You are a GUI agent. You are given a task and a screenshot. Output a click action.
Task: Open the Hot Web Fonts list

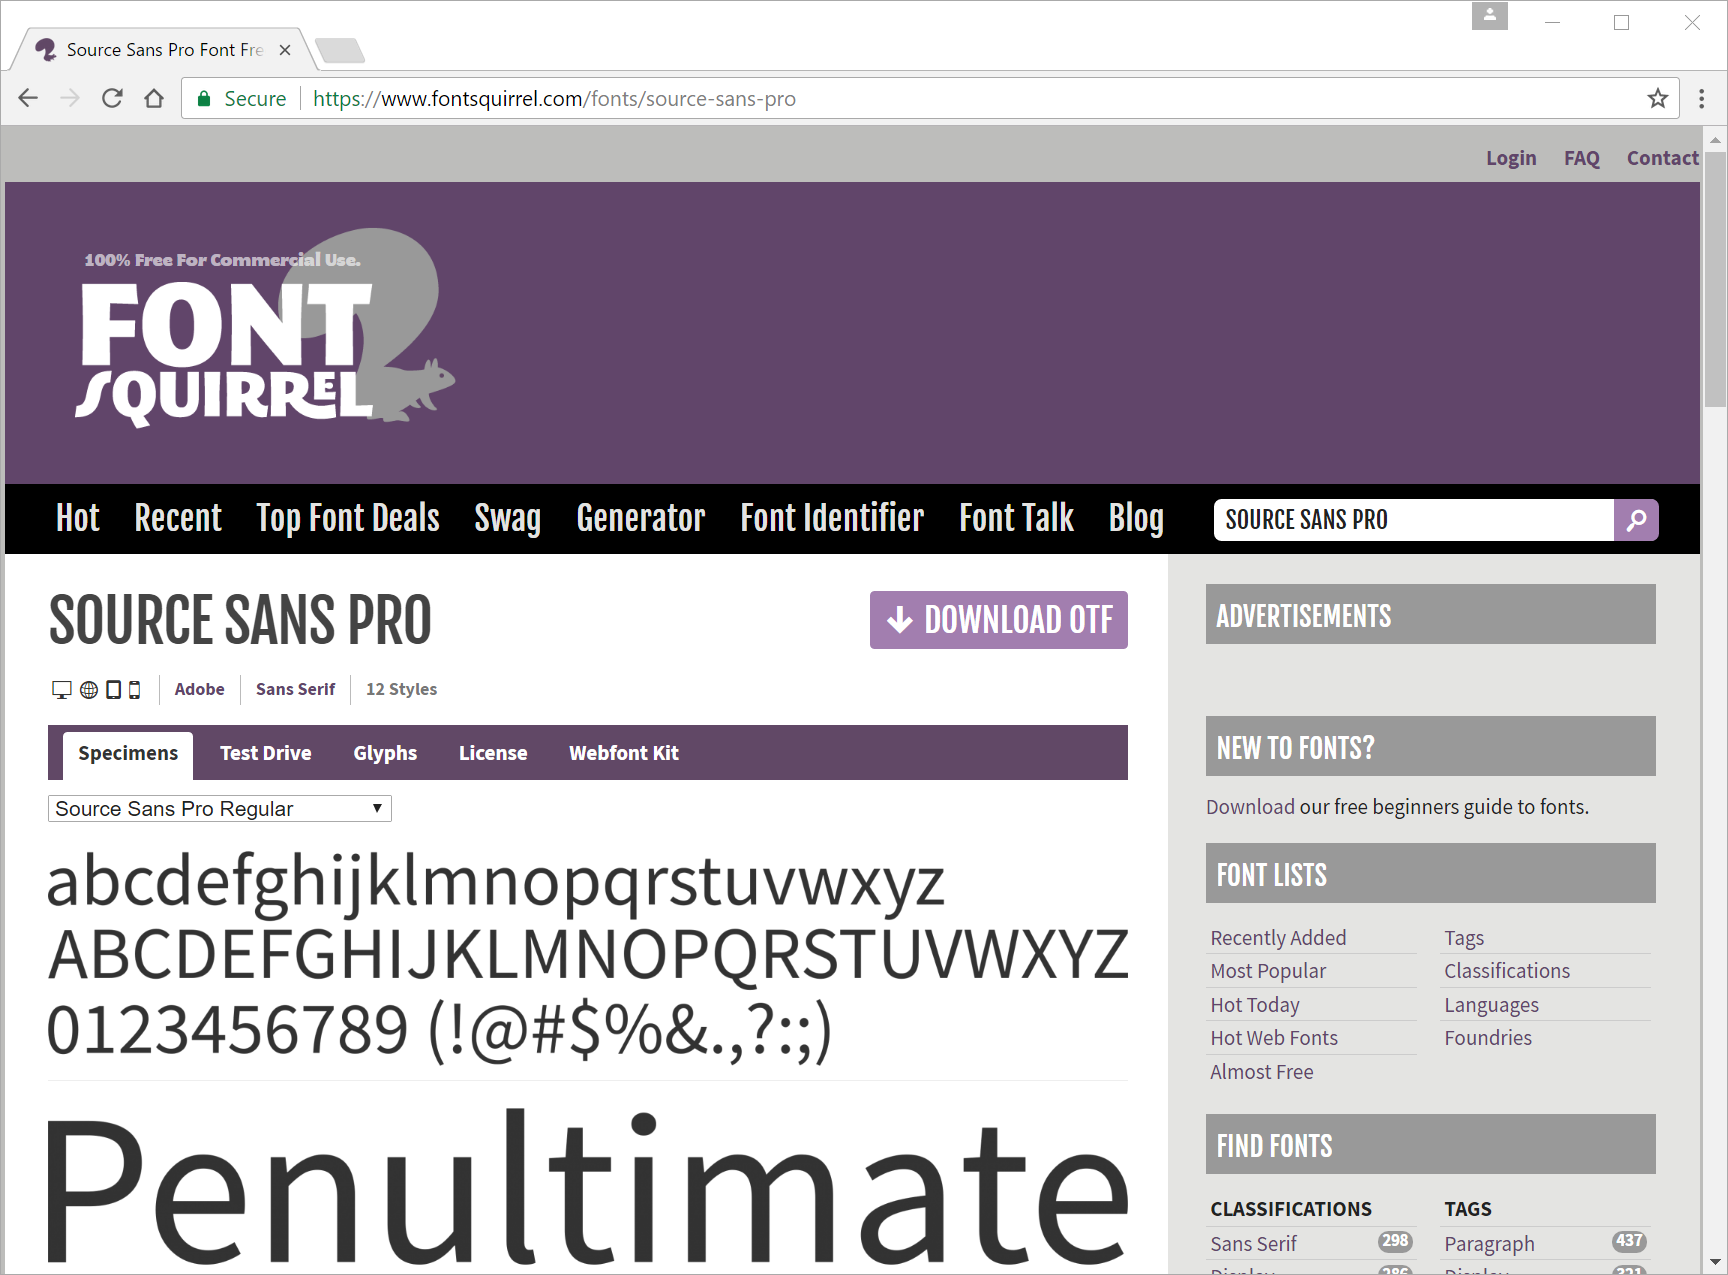pyautogui.click(x=1274, y=1038)
